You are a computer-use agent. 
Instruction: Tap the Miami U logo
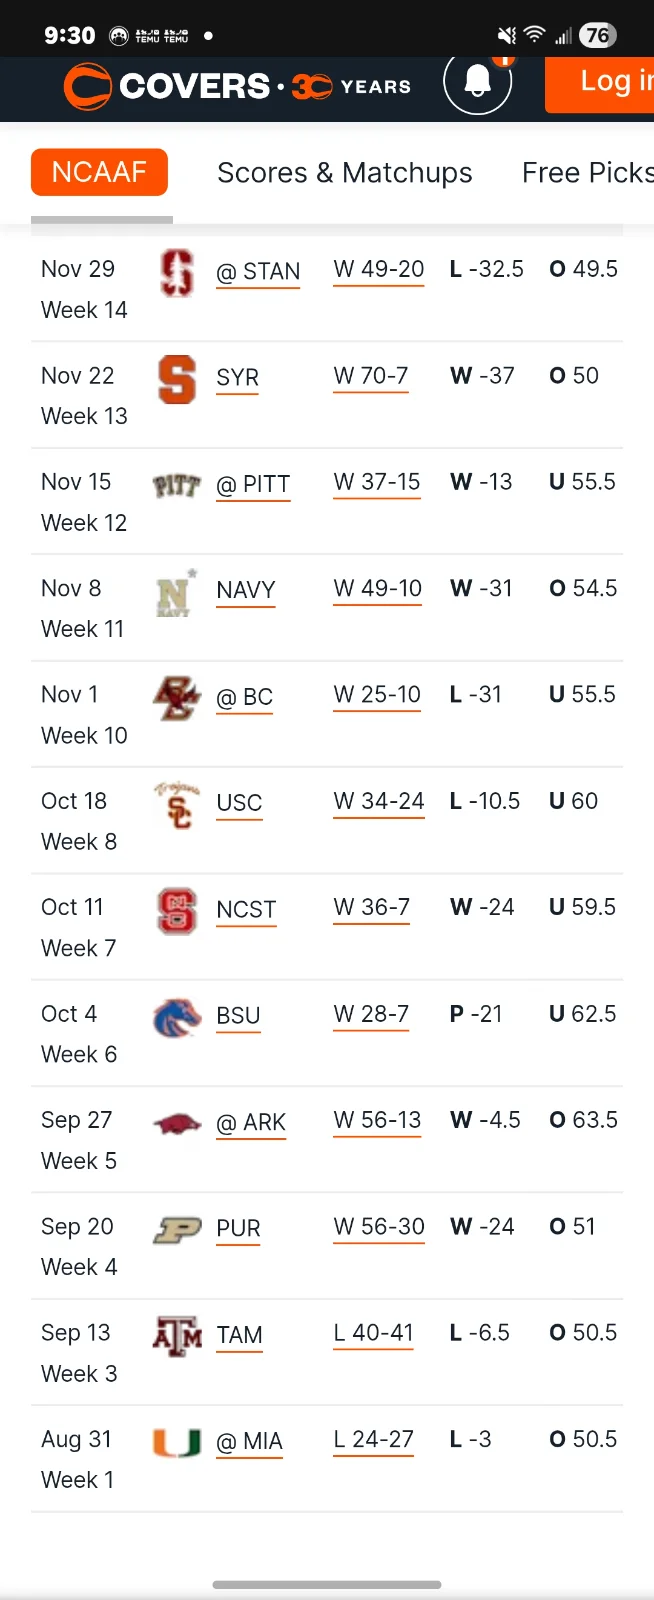(177, 1442)
